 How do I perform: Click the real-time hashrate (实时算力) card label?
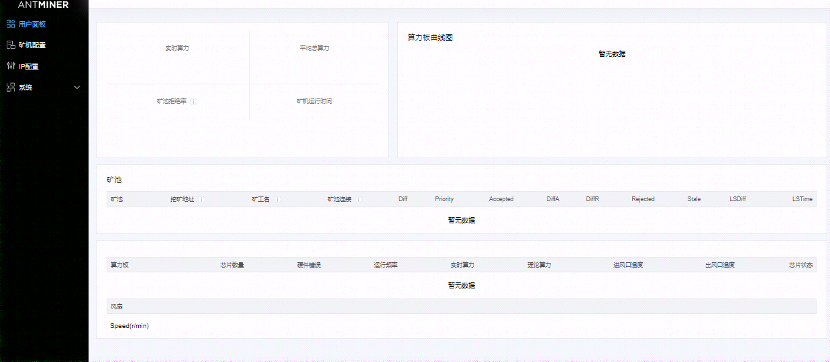(x=177, y=48)
